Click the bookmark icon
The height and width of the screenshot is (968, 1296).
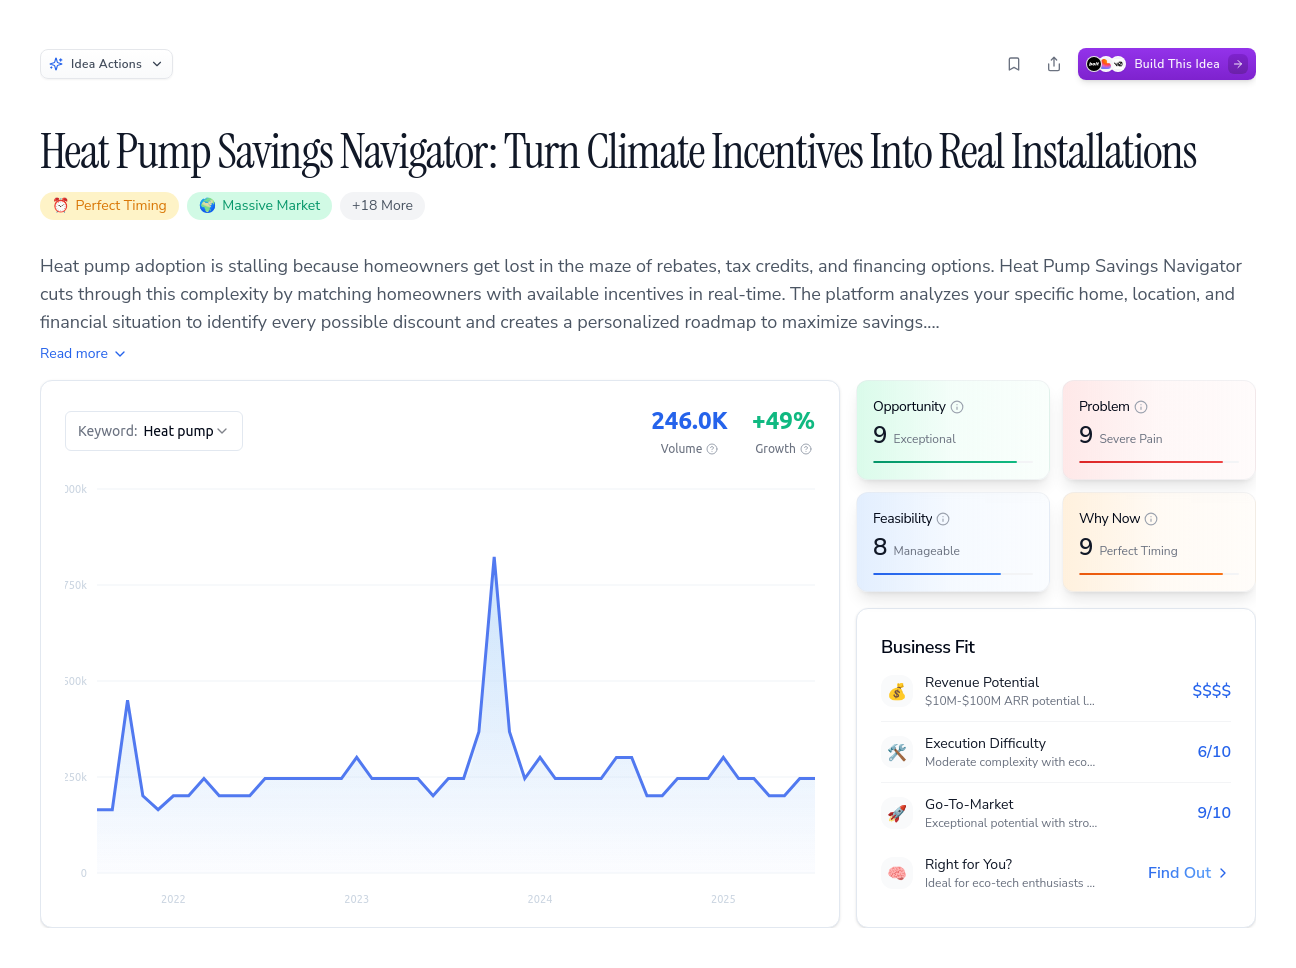[x=1014, y=64]
